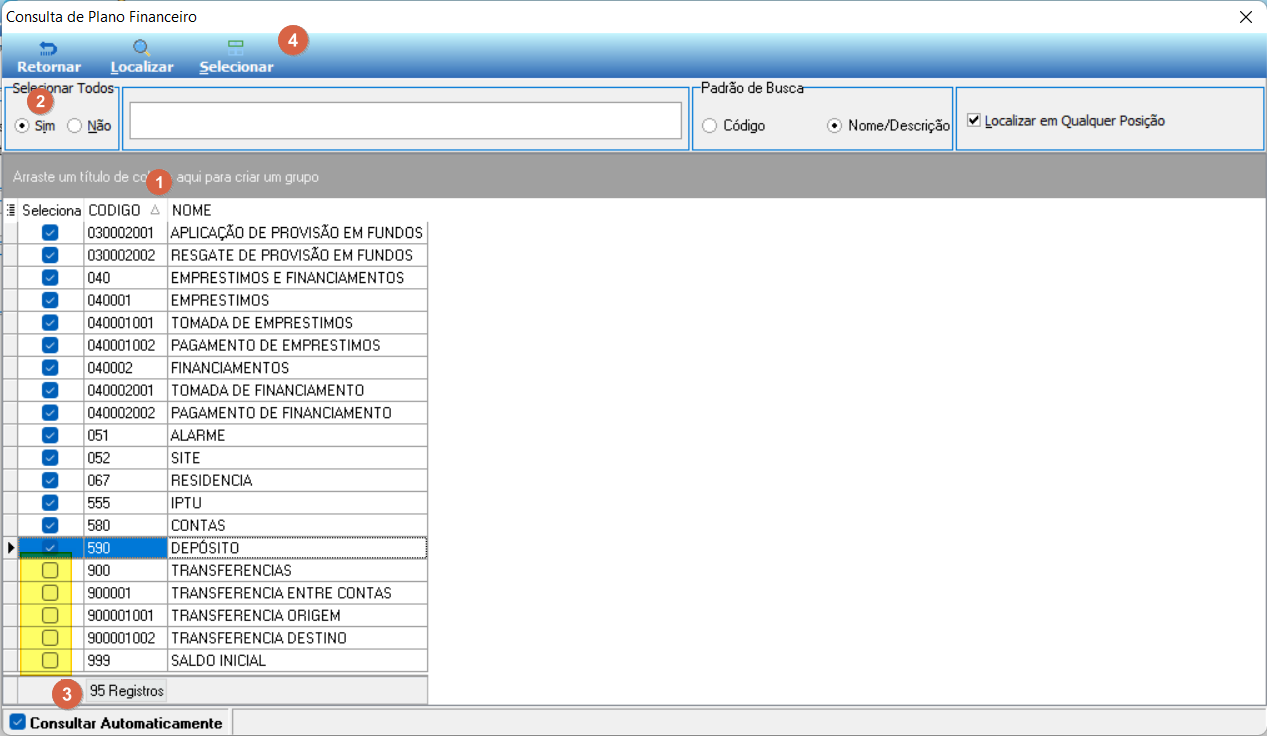Uncheck the box for ALARME row

point(50,435)
